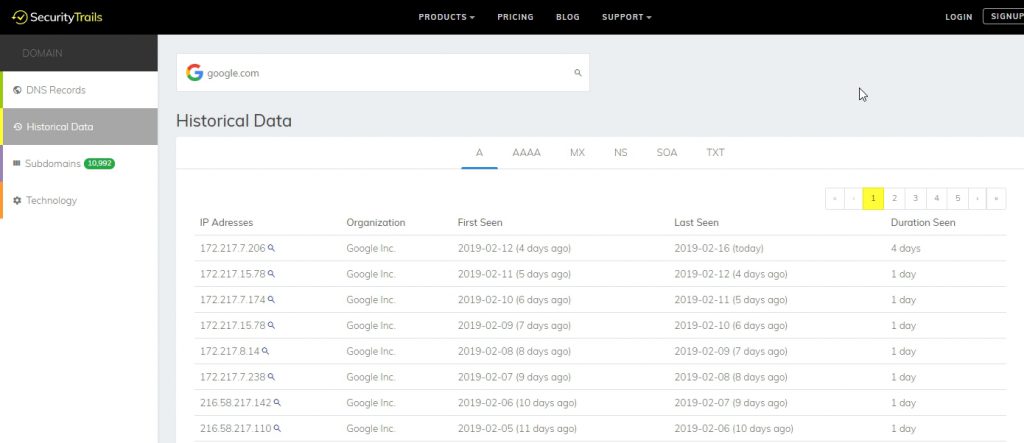Click IP address 172.217.7.206
Screen dimensions: 1024x443
click(x=233, y=248)
